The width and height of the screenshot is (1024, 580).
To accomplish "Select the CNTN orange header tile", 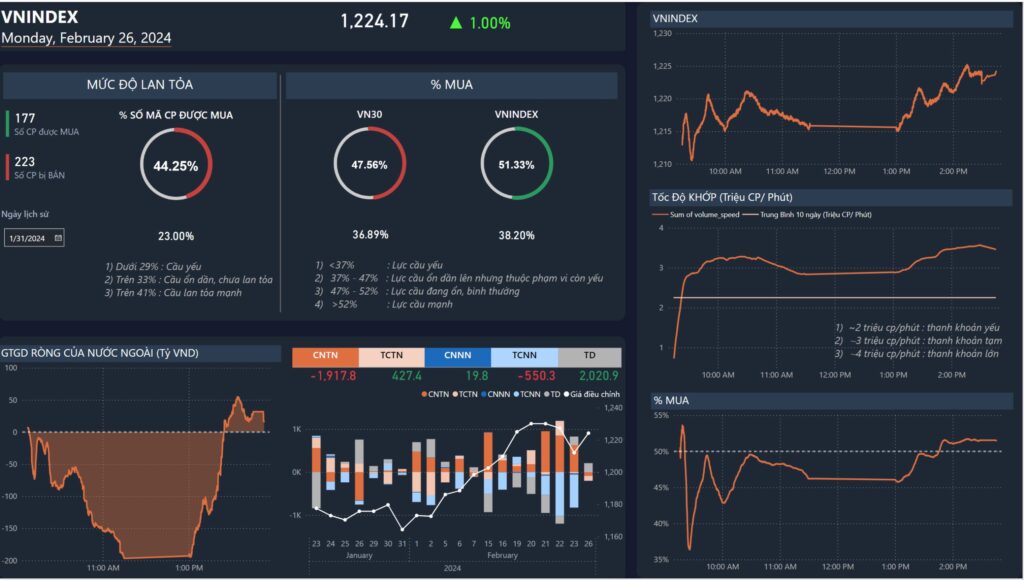I will tap(324, 357).
